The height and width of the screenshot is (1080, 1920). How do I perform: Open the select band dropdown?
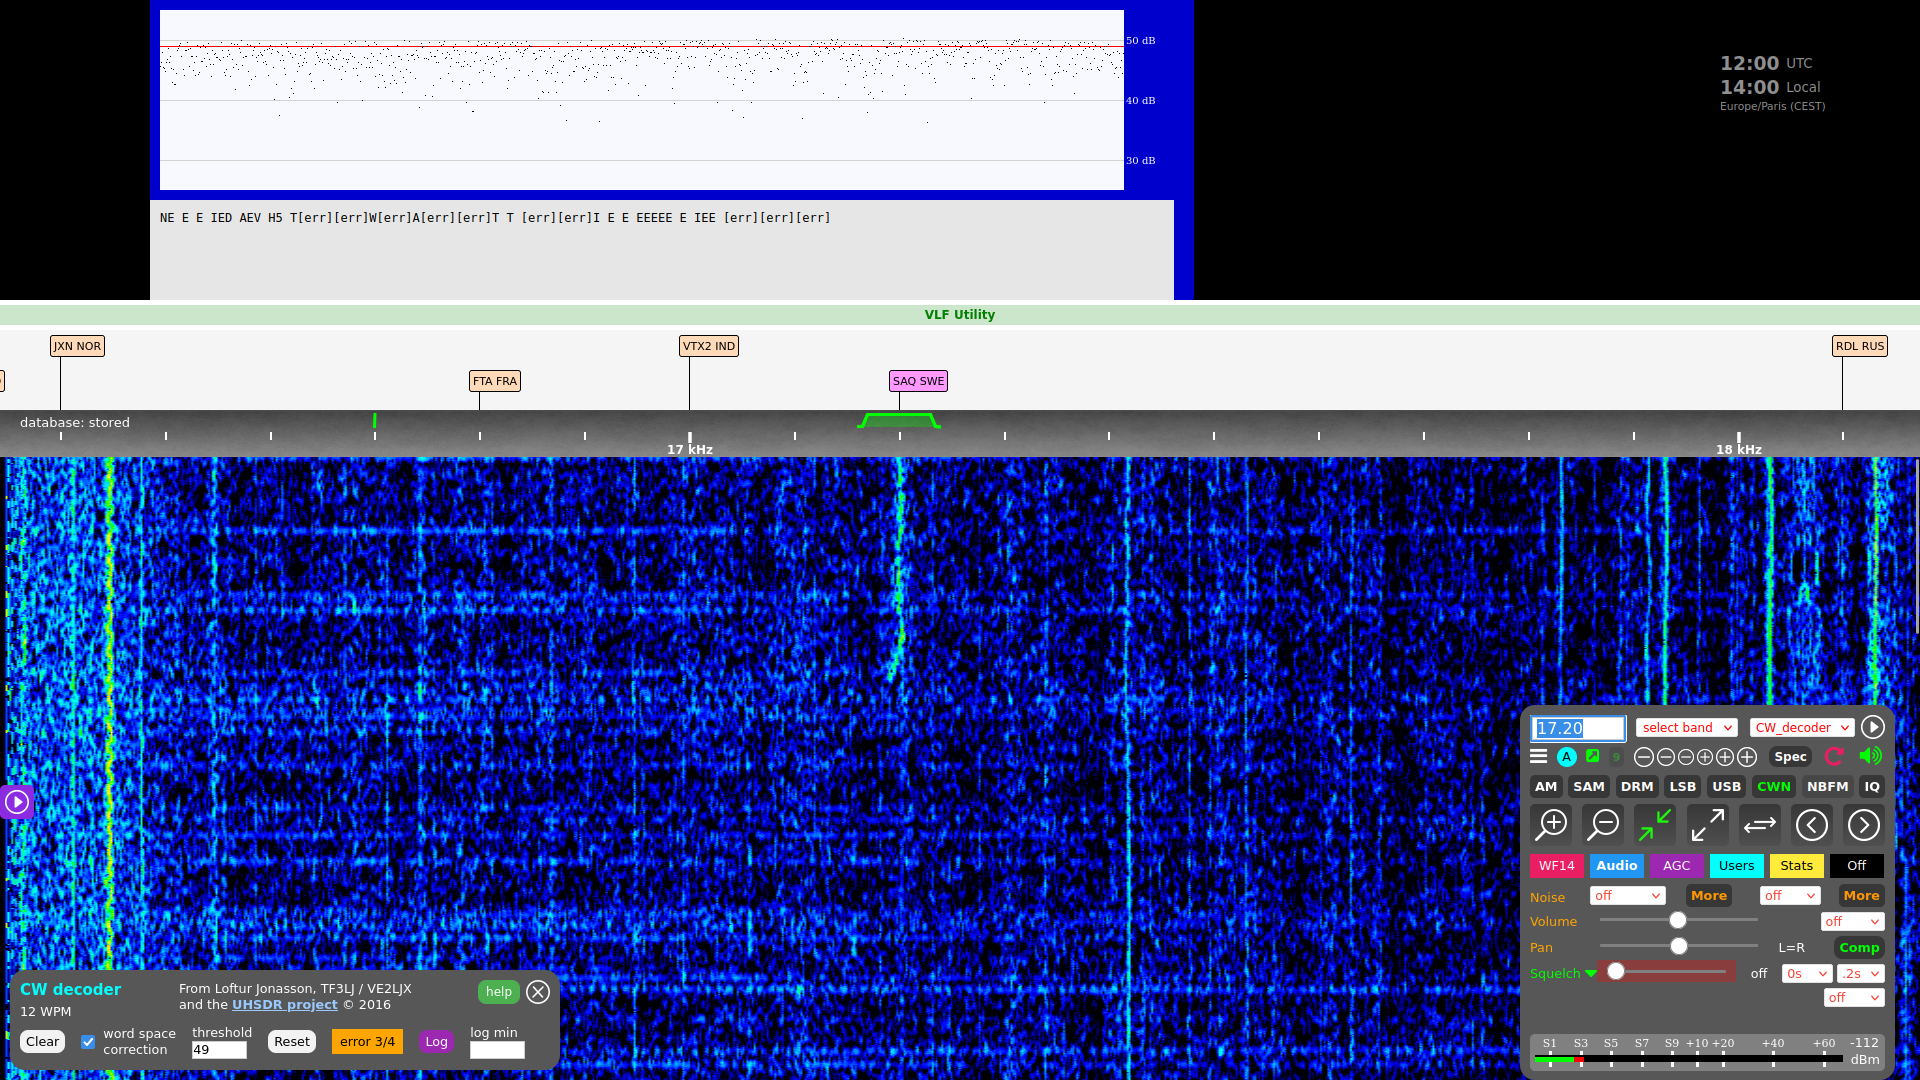[1687, 728]
